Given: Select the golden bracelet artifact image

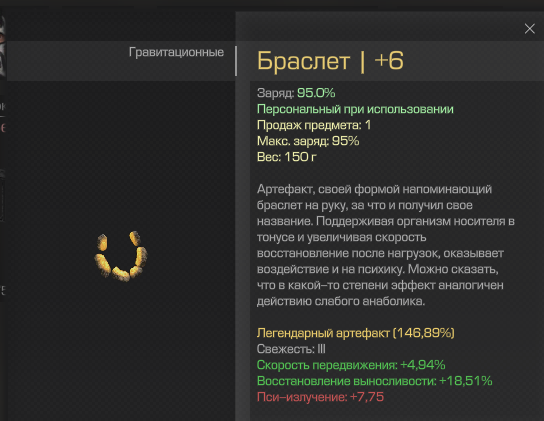Looking at the screenshot, I should coord(121,256).
